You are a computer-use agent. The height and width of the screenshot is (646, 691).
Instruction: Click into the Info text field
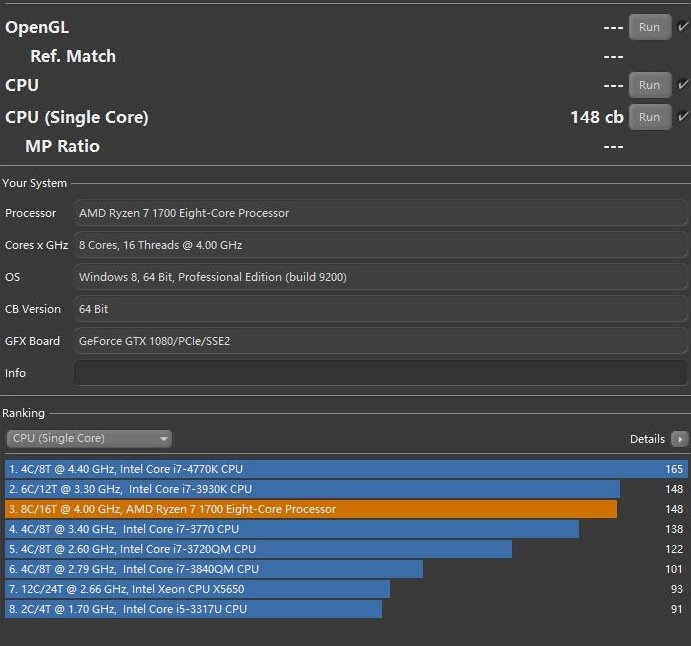pos(381,373)
